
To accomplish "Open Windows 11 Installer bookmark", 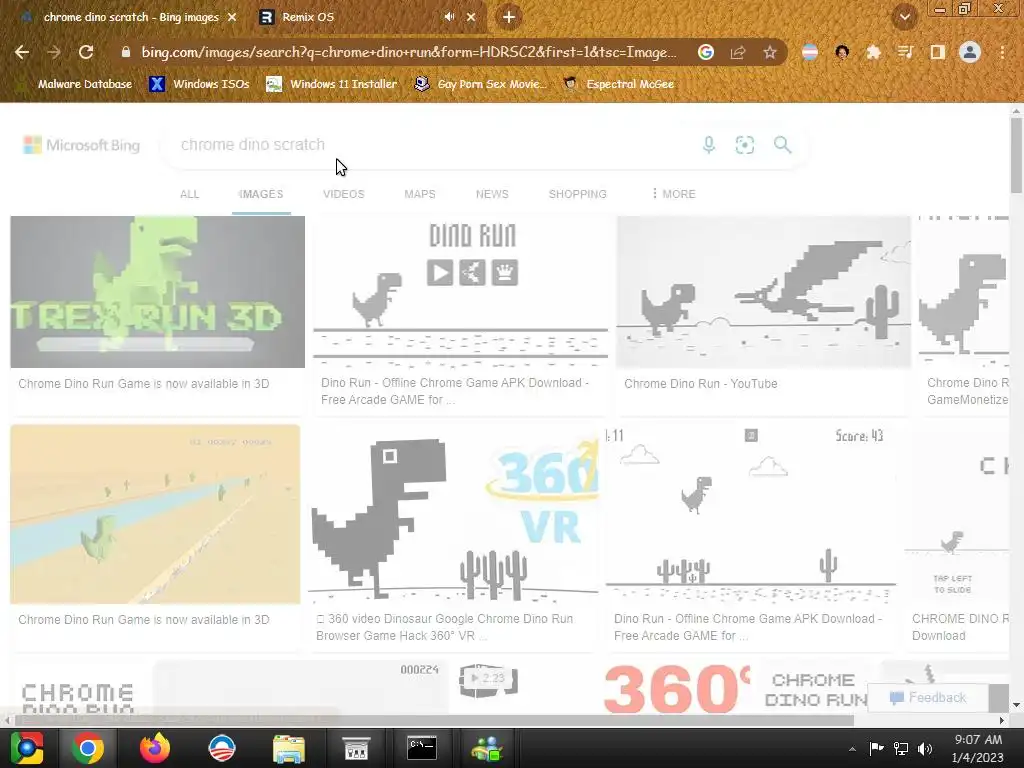I will (x=332, y=84).
